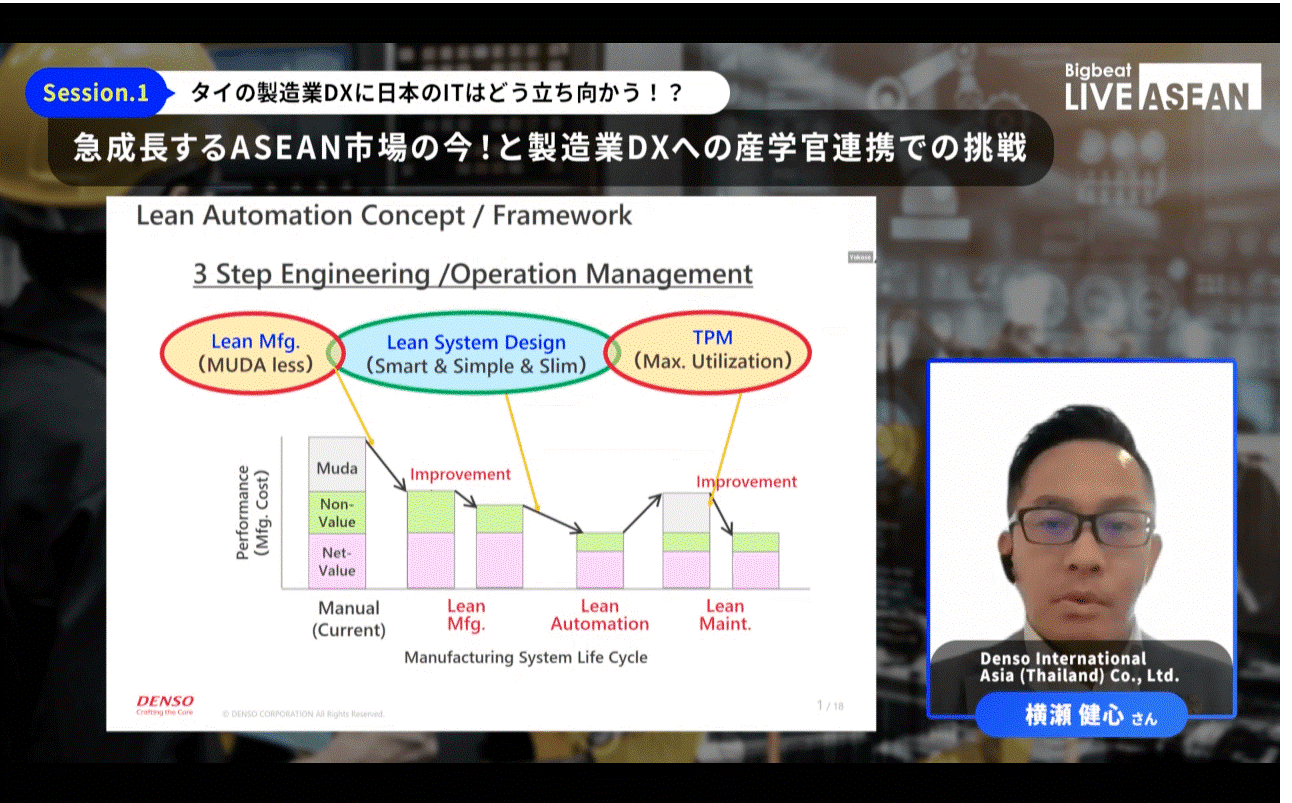Viewport: 1292px width, 803px height.
Task: Click the Lean Maint. label under the chart
Action: [x=725, y=615]
